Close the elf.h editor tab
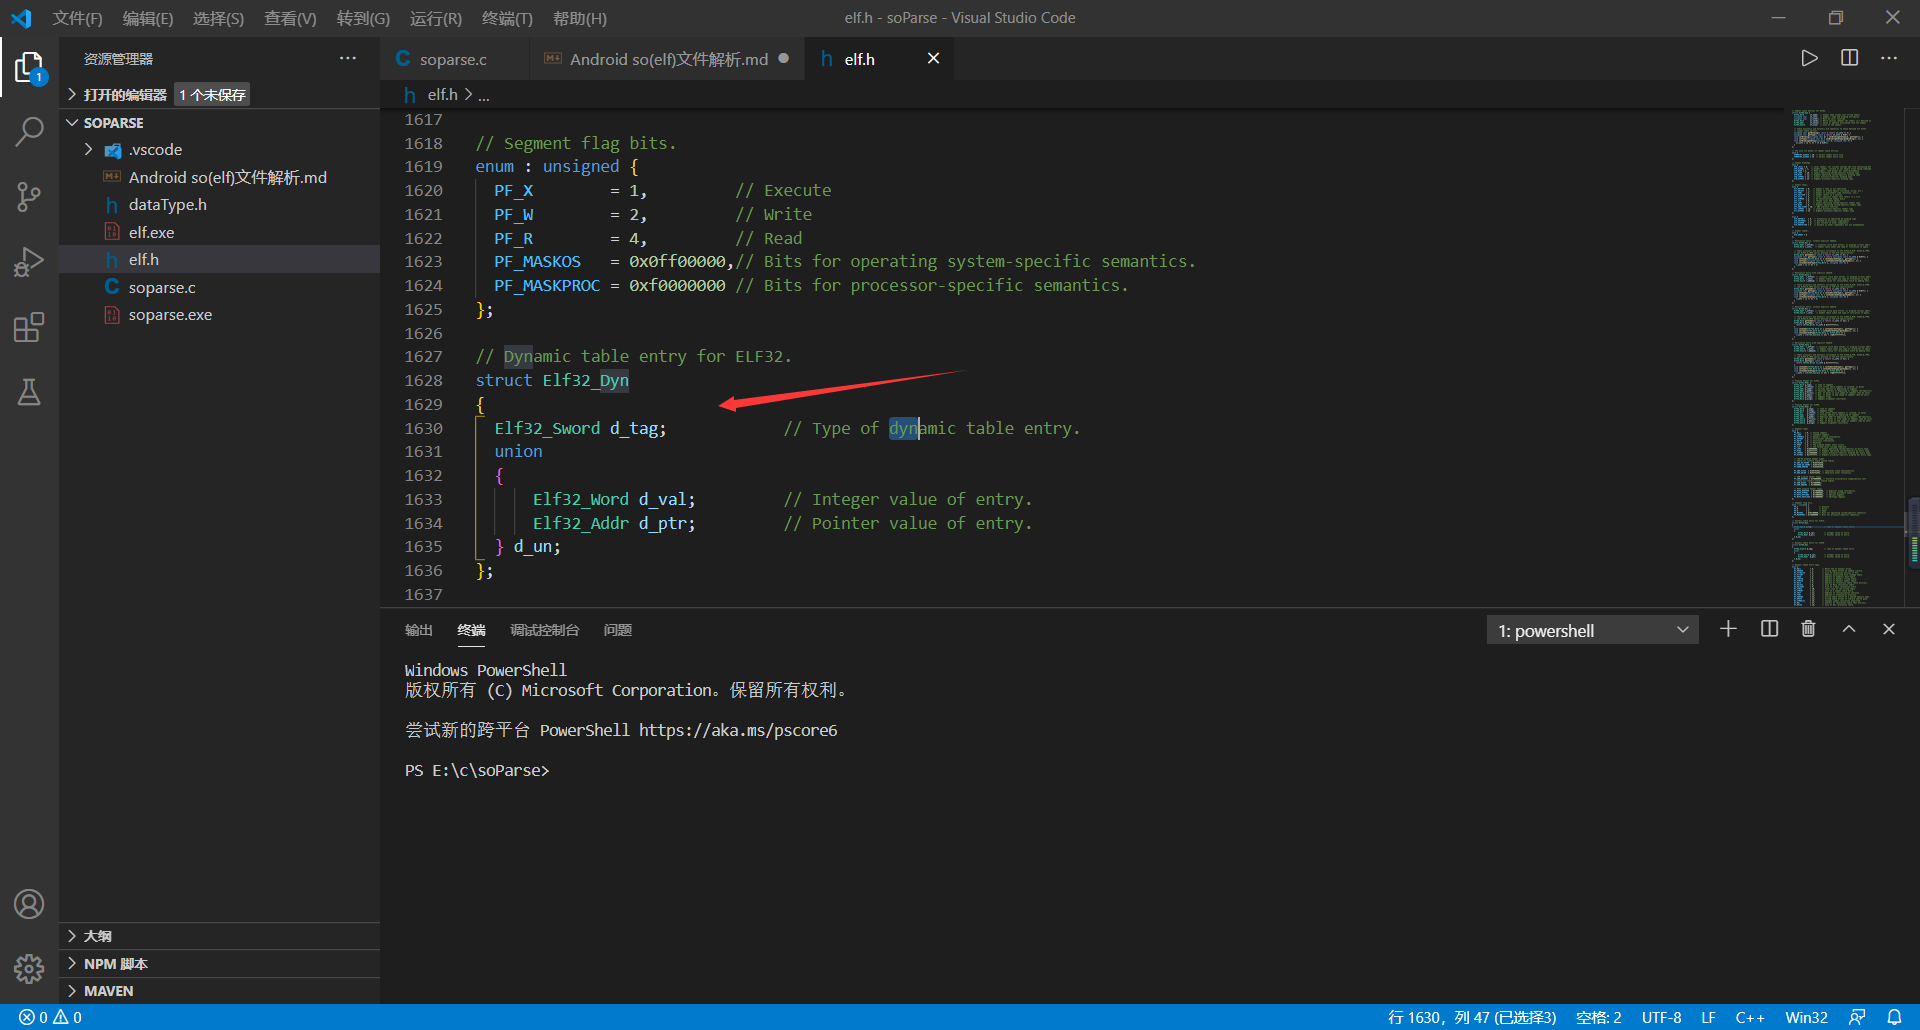The height and width of the screenshot is (1030, 1920). (x=933, y=59)
